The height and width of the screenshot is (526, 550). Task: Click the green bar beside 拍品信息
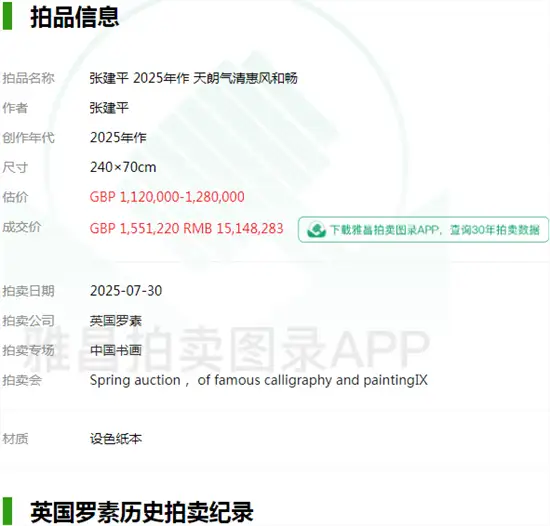(7, 16)
